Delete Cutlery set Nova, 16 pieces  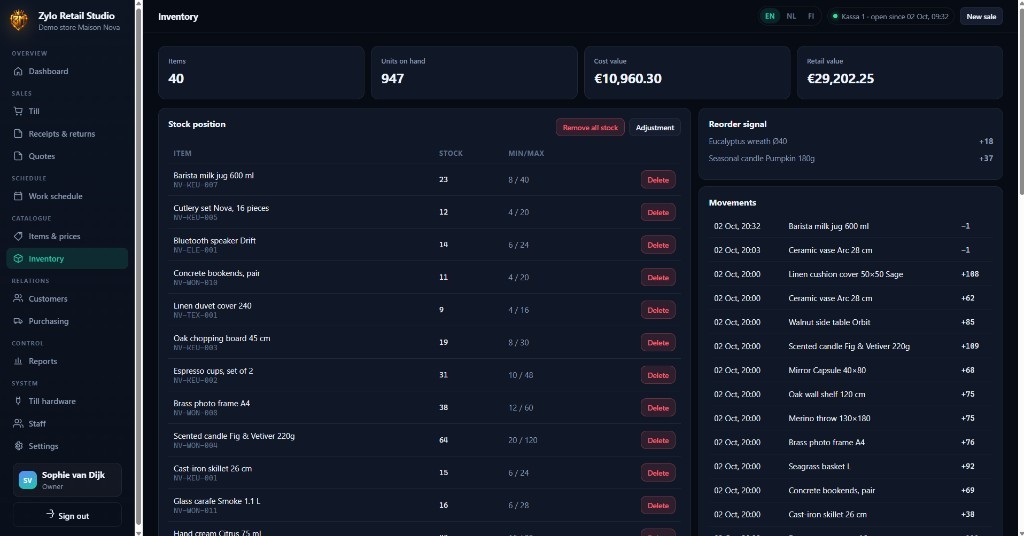[658, 212]
